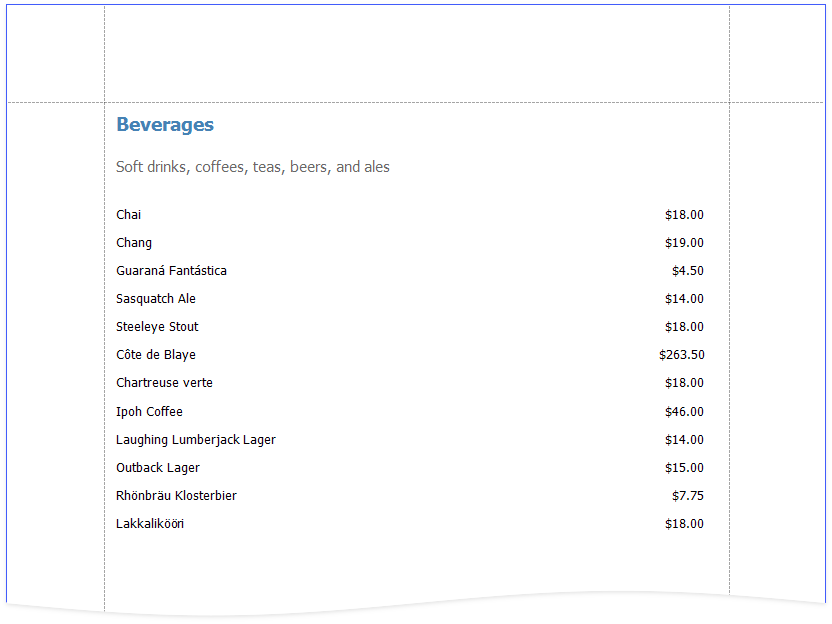The width and height of the screenshot is (832, 624).
Task: Select the Lakkalikööri product name
Action: (x=150, y=524)
